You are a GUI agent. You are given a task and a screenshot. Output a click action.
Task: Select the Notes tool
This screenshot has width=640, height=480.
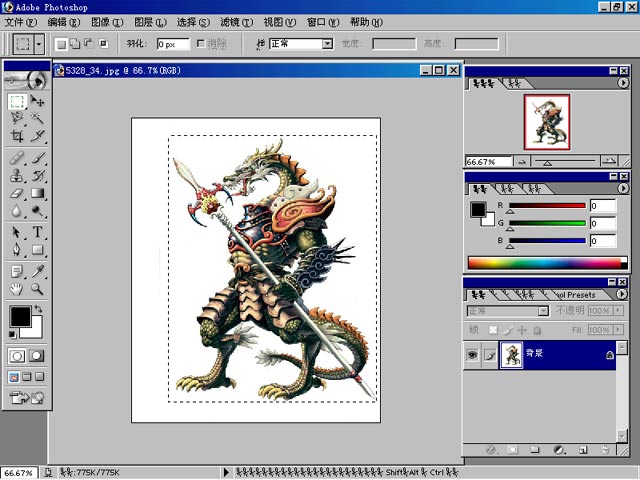17,271
